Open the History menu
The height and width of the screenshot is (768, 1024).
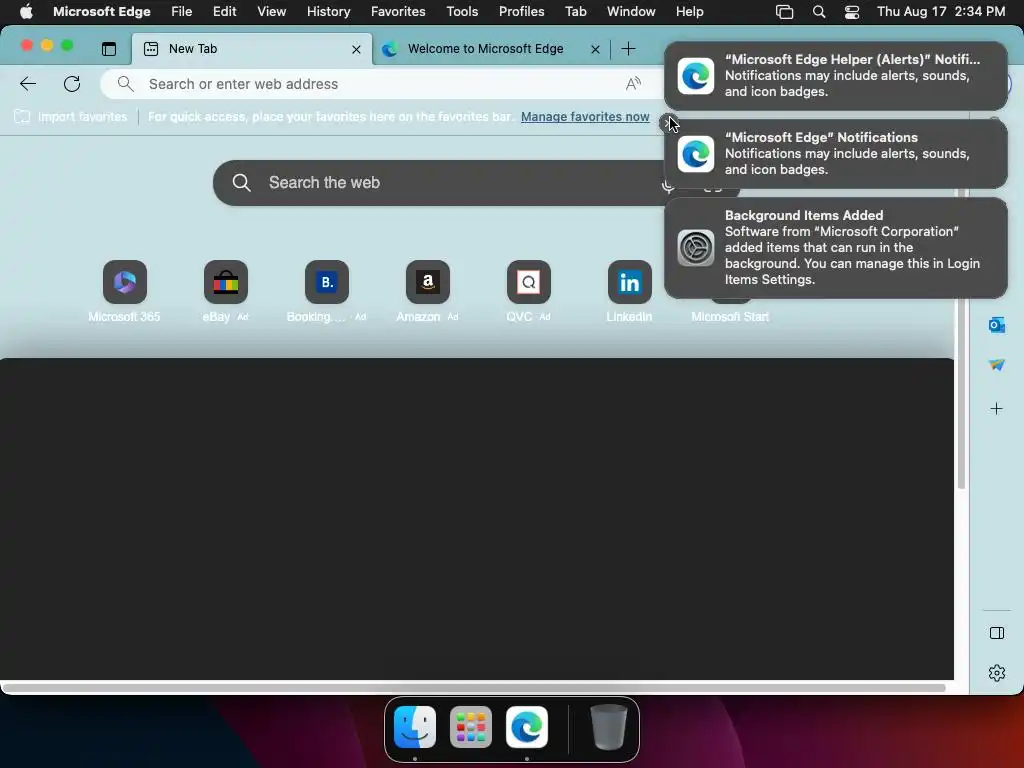click(x=328, y=12)
